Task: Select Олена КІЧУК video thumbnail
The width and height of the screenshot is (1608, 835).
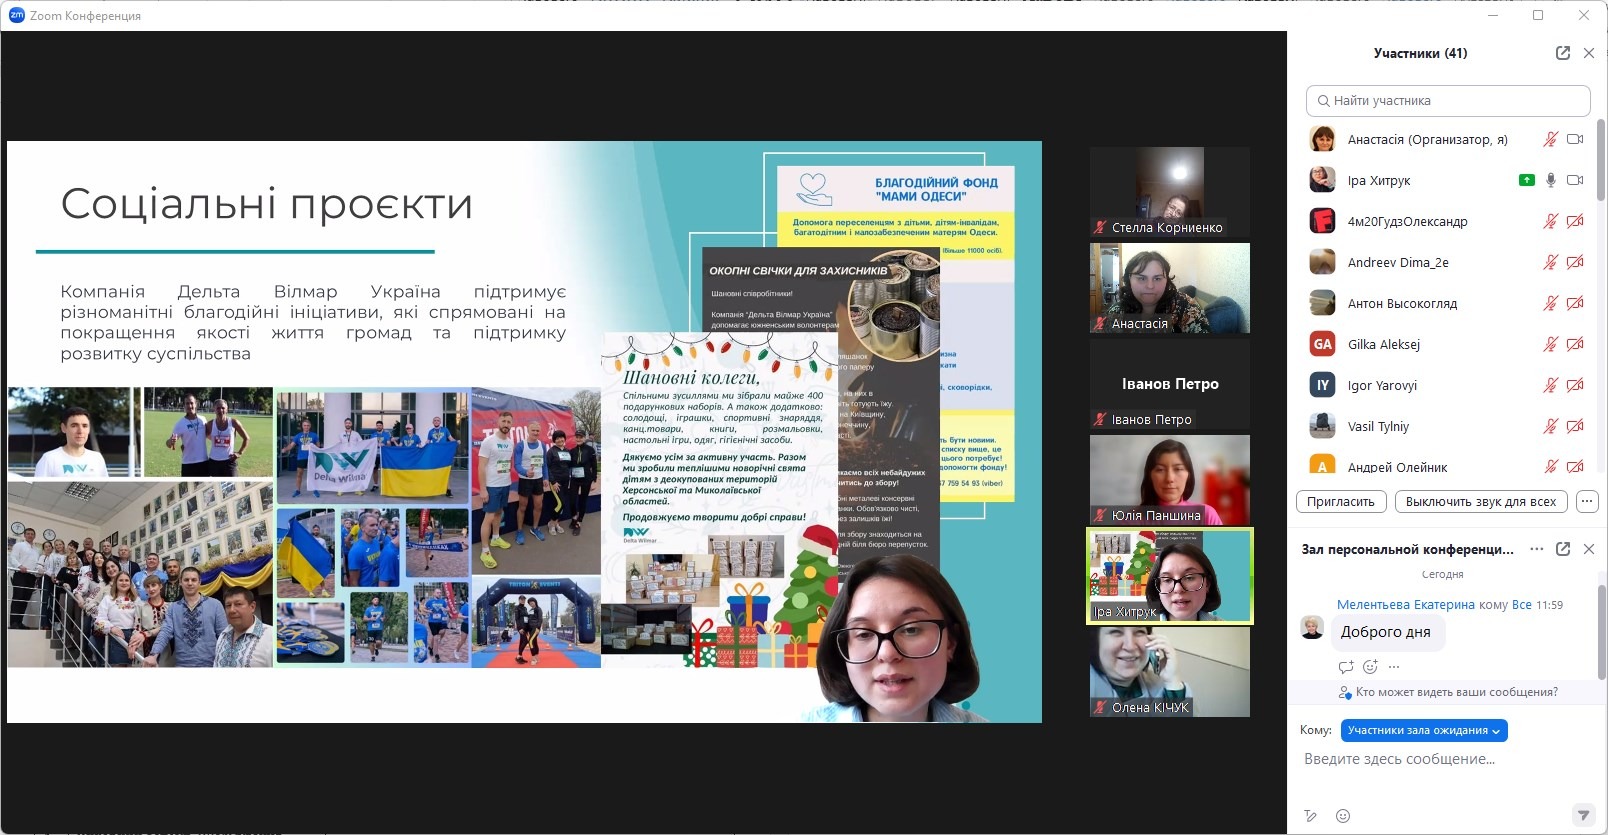Action: coord(1170,672)
